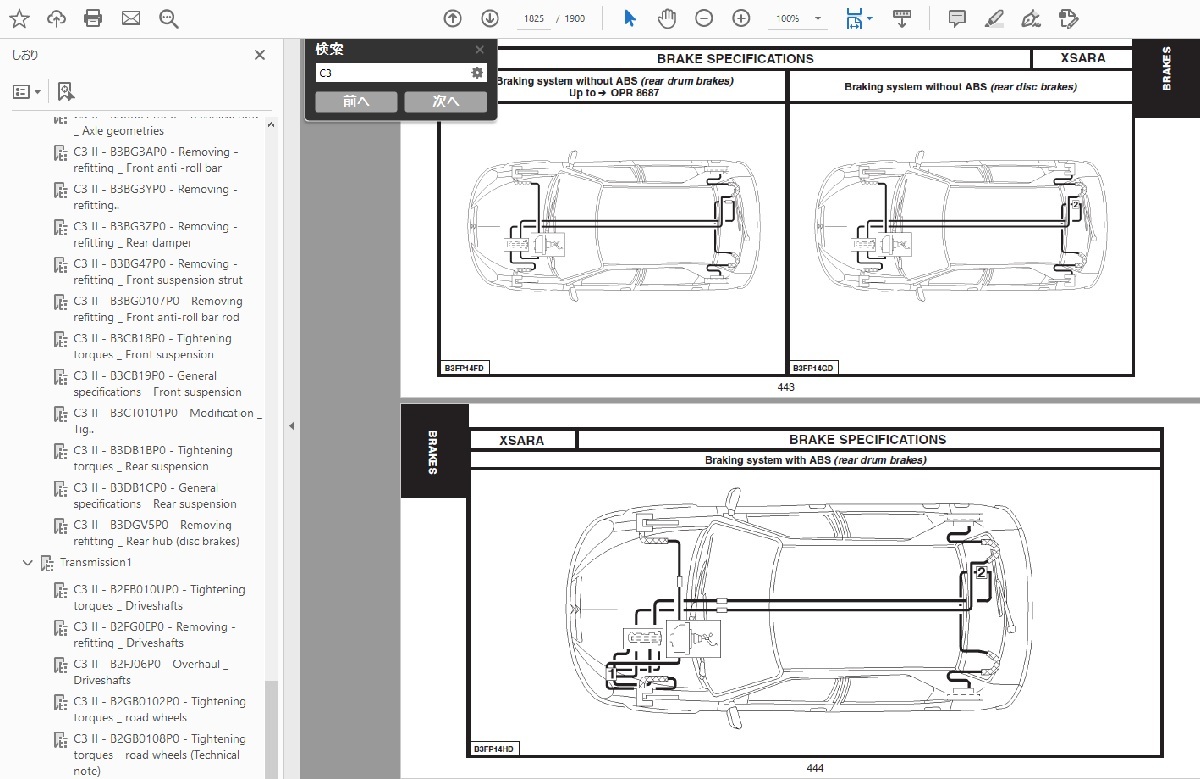The width and height of the screenshot is (1200, 779).
Task: Open the Front suspension strut bookmark
Action: point(158,272)
